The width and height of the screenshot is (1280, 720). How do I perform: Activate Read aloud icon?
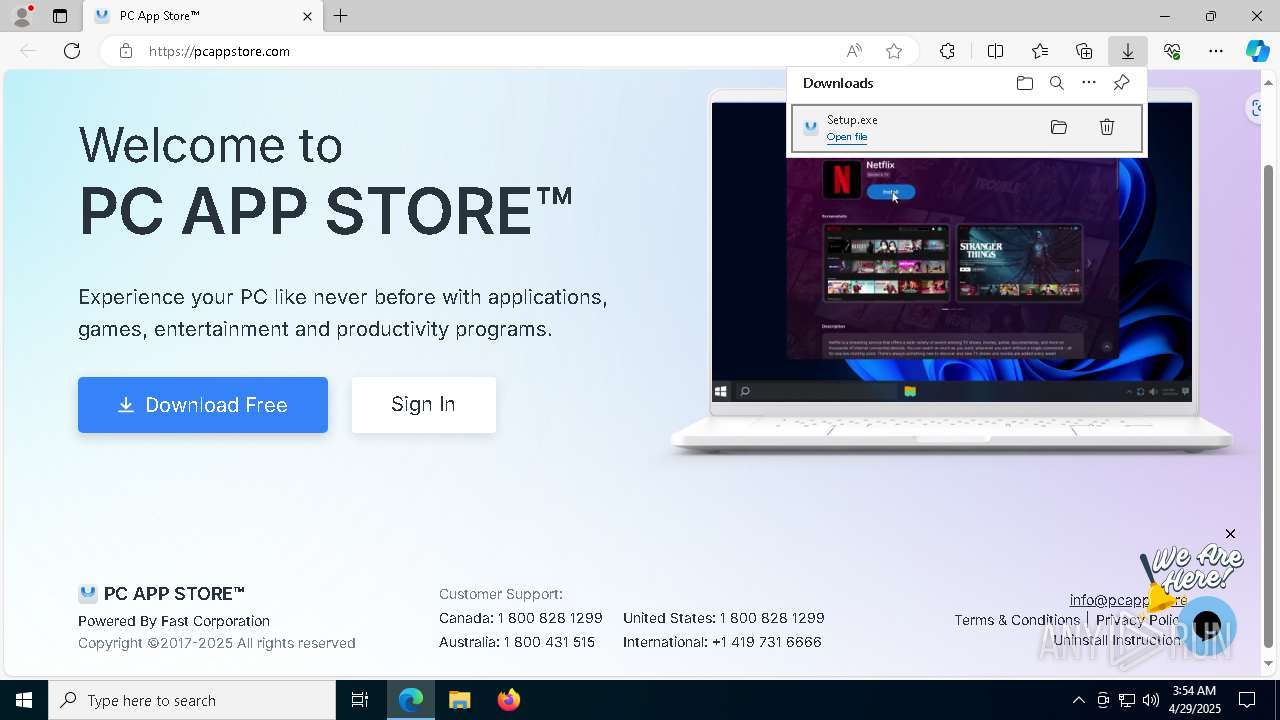click(854, 51)
